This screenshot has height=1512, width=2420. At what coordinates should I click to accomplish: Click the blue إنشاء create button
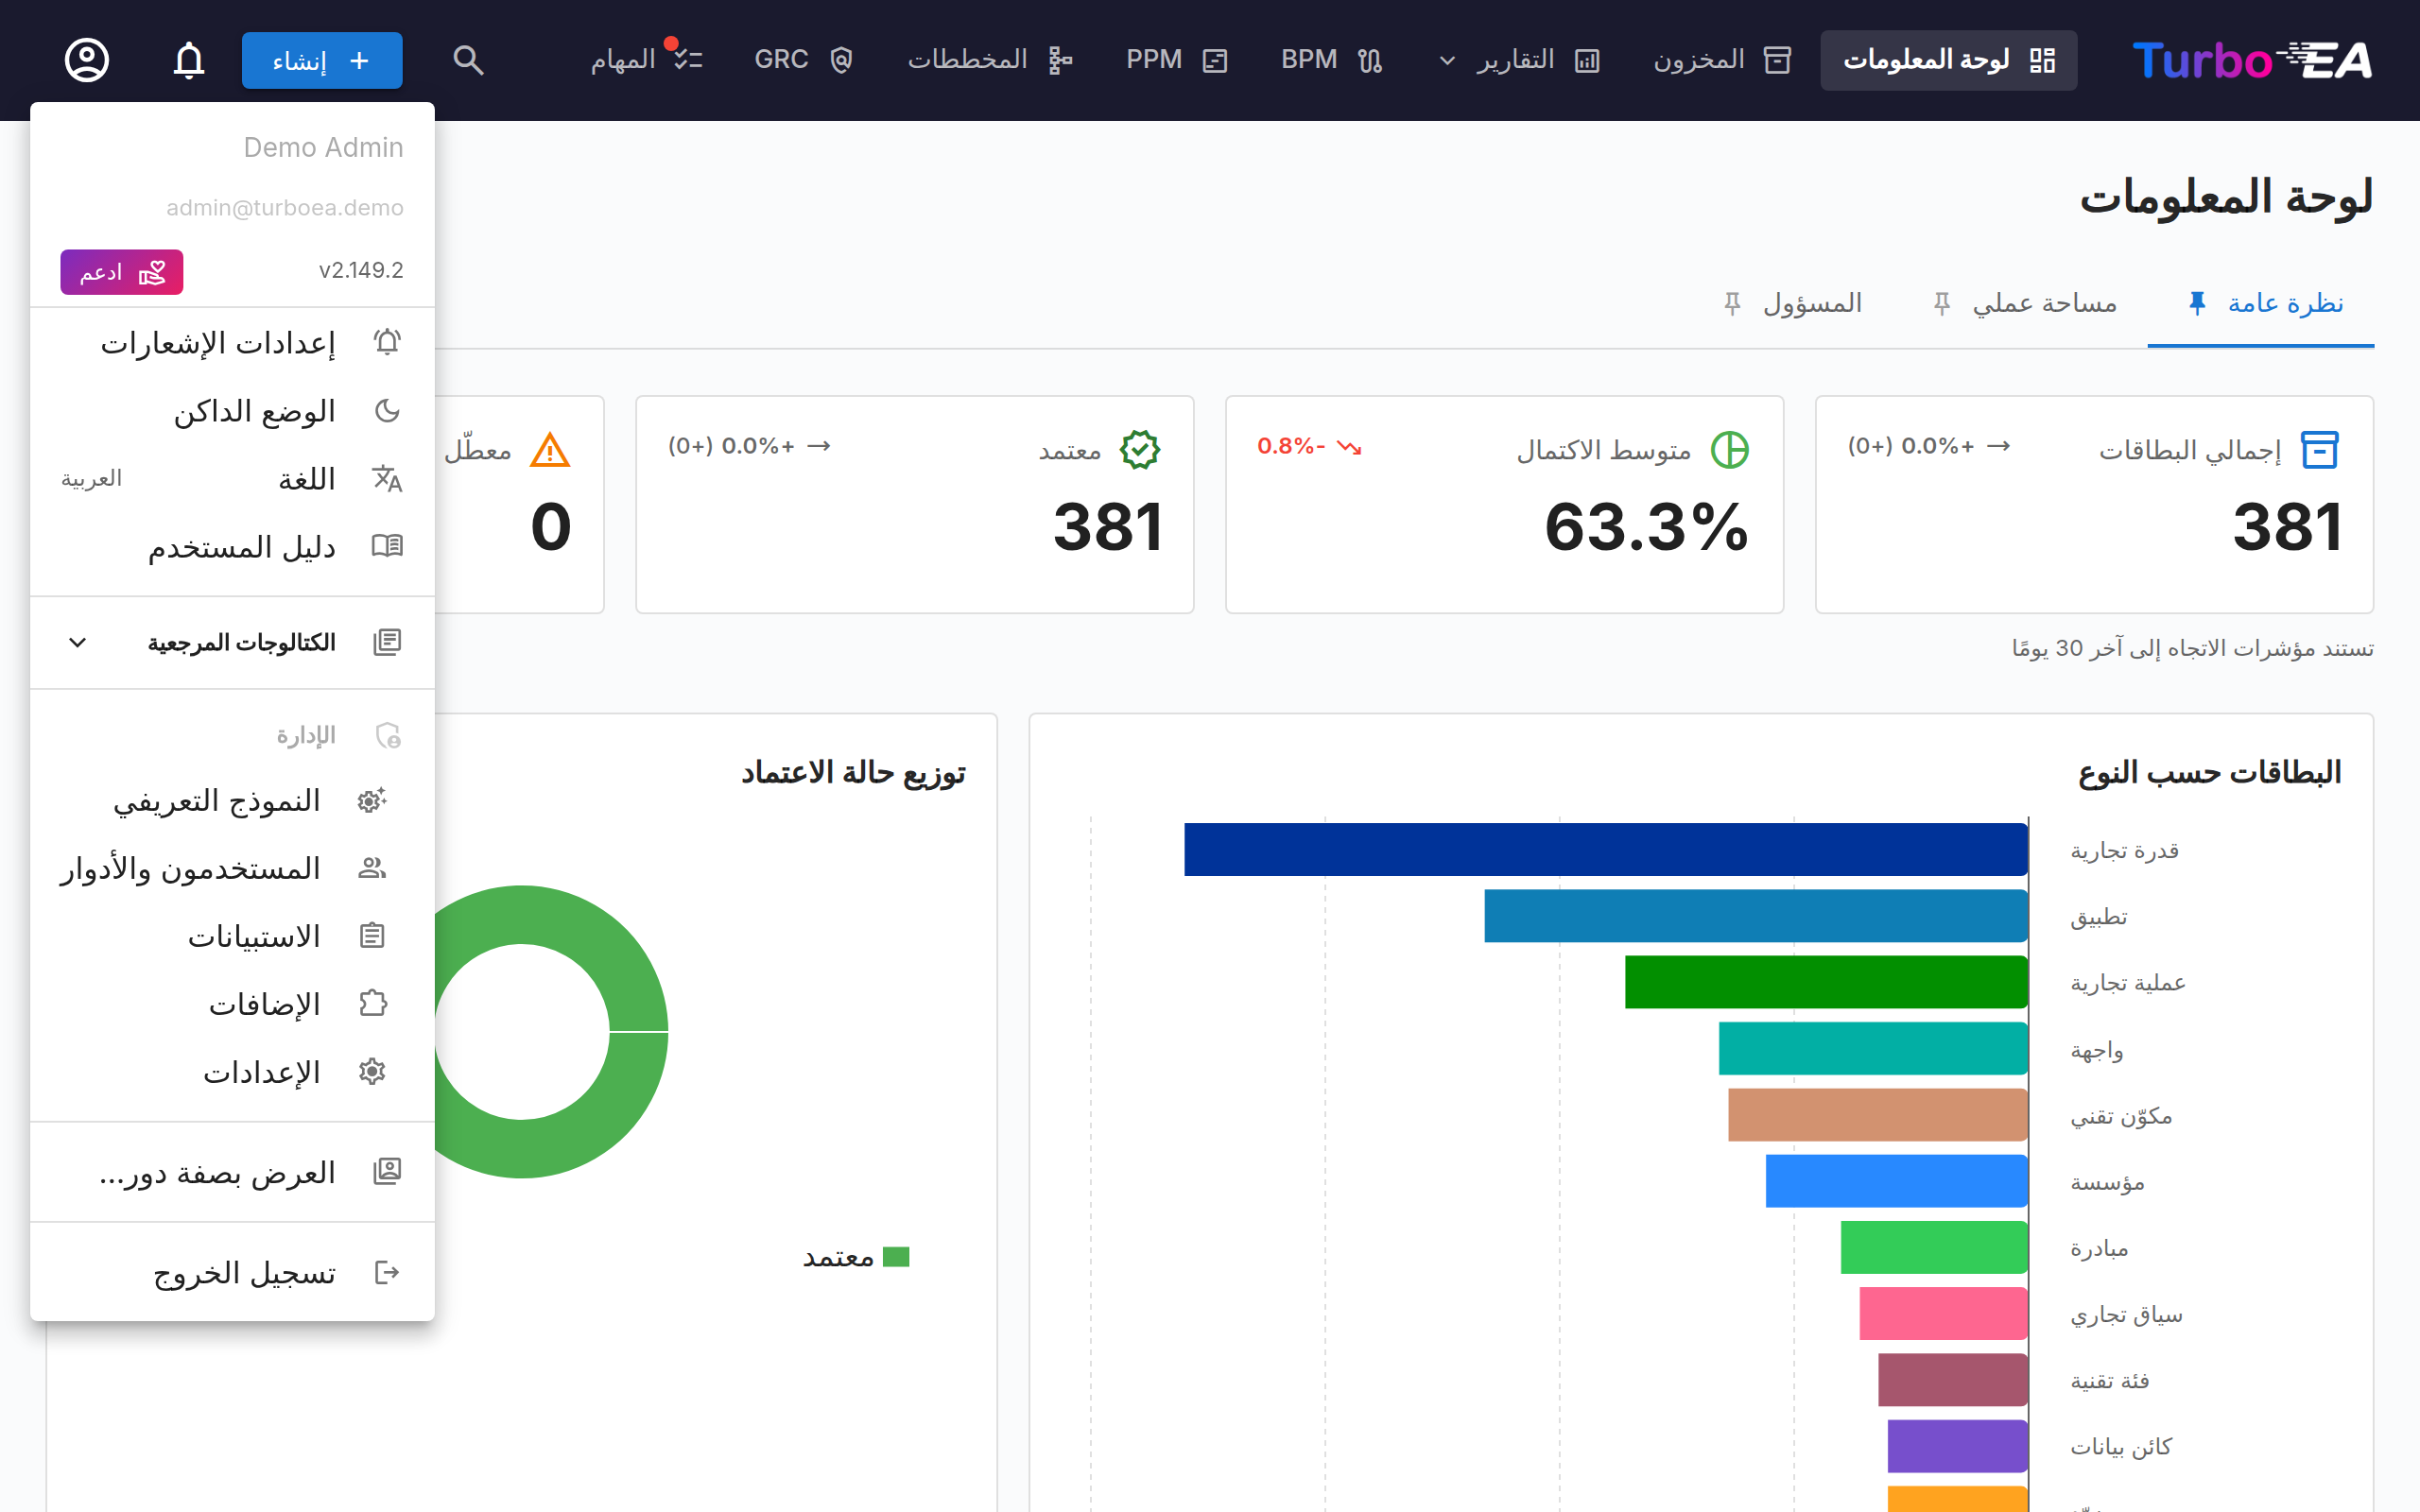pos(322,60)
